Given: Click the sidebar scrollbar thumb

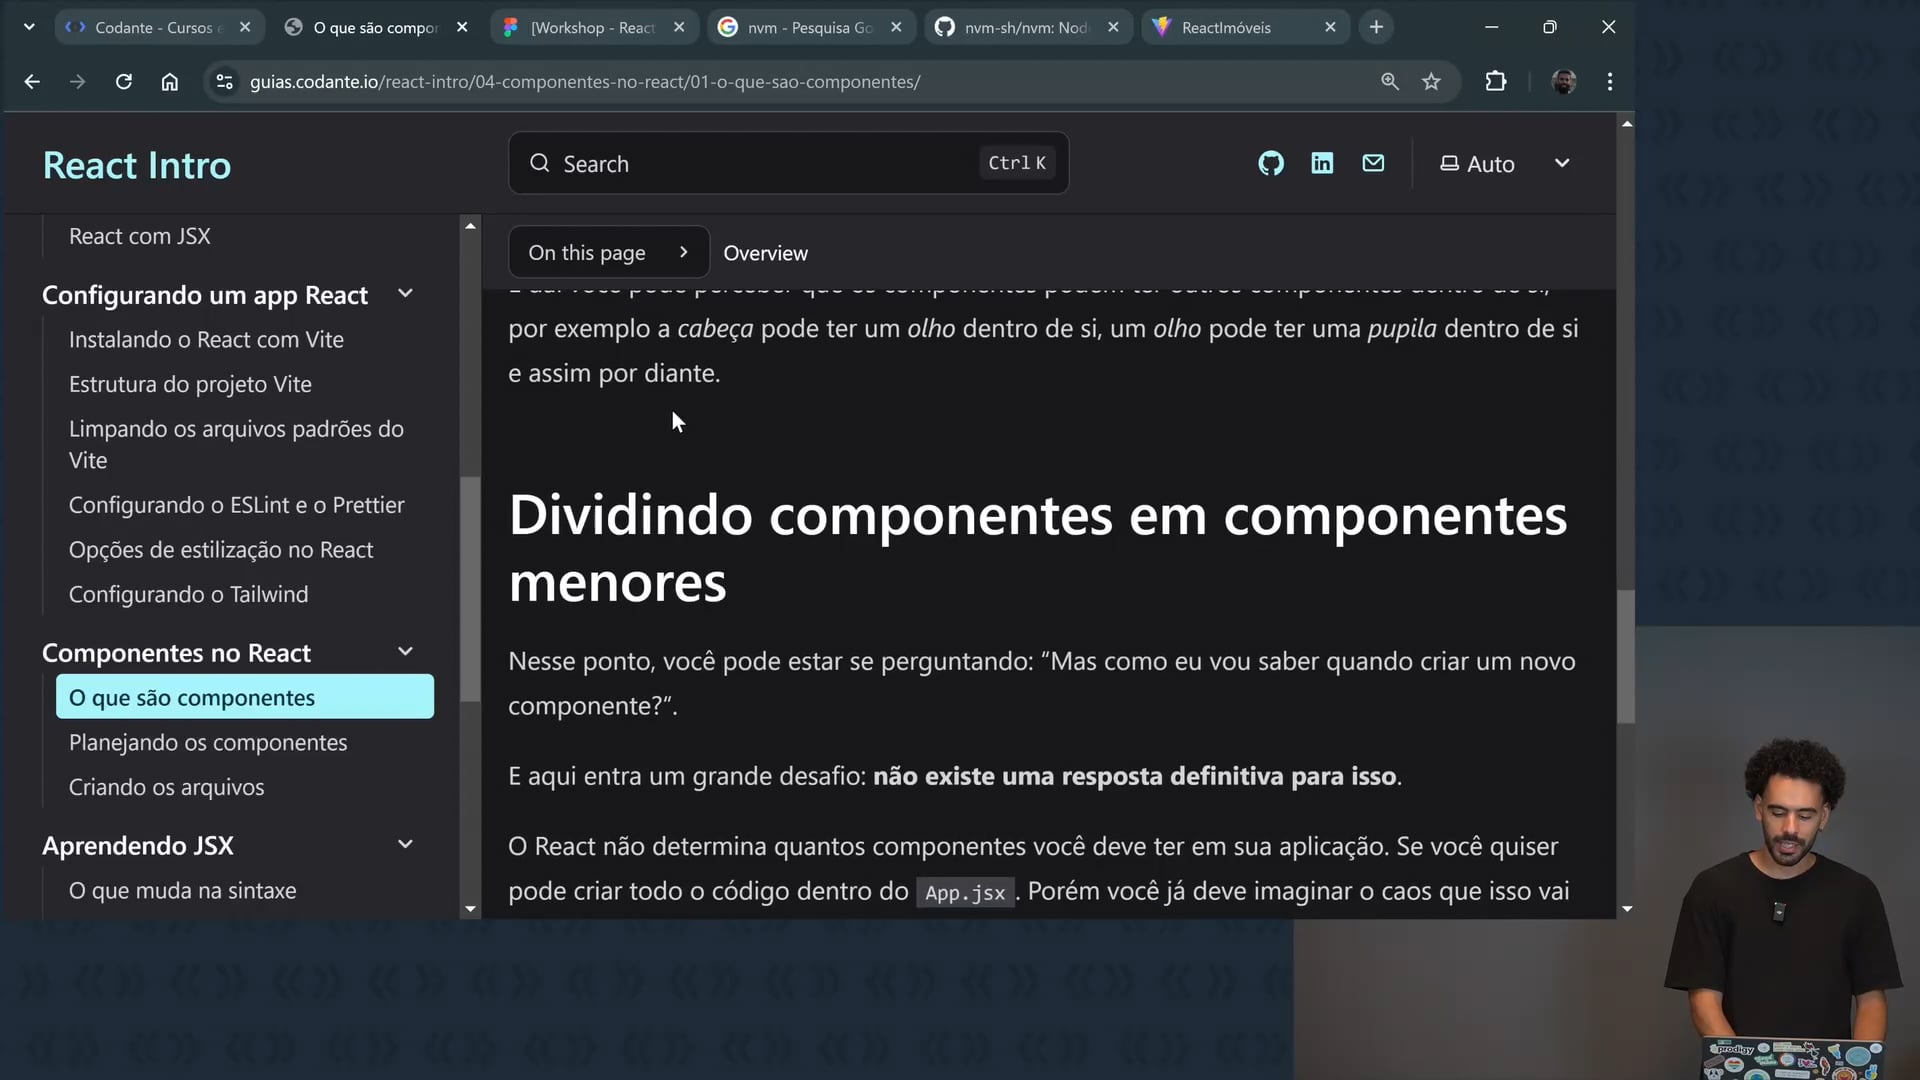Looking at the screenshot, I should [470, 590].
